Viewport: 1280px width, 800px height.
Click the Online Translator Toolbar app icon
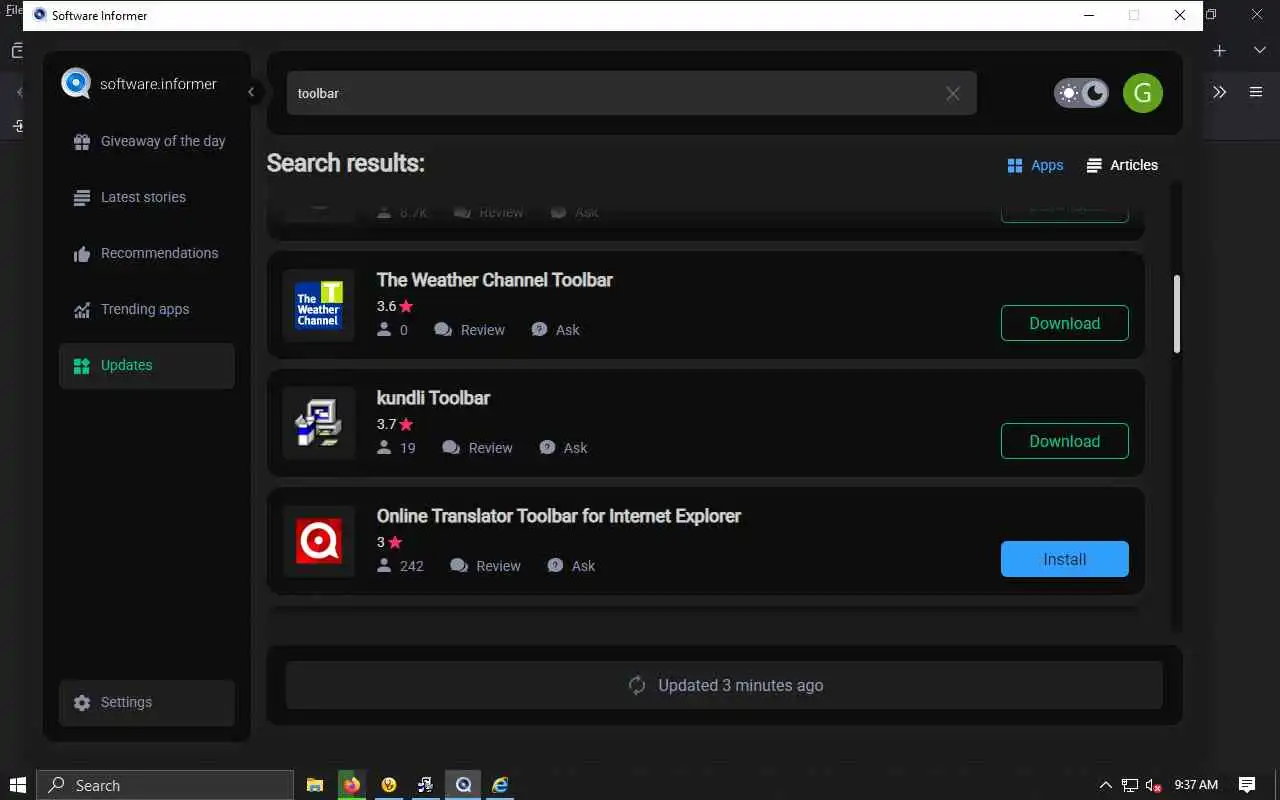[318, 541]
